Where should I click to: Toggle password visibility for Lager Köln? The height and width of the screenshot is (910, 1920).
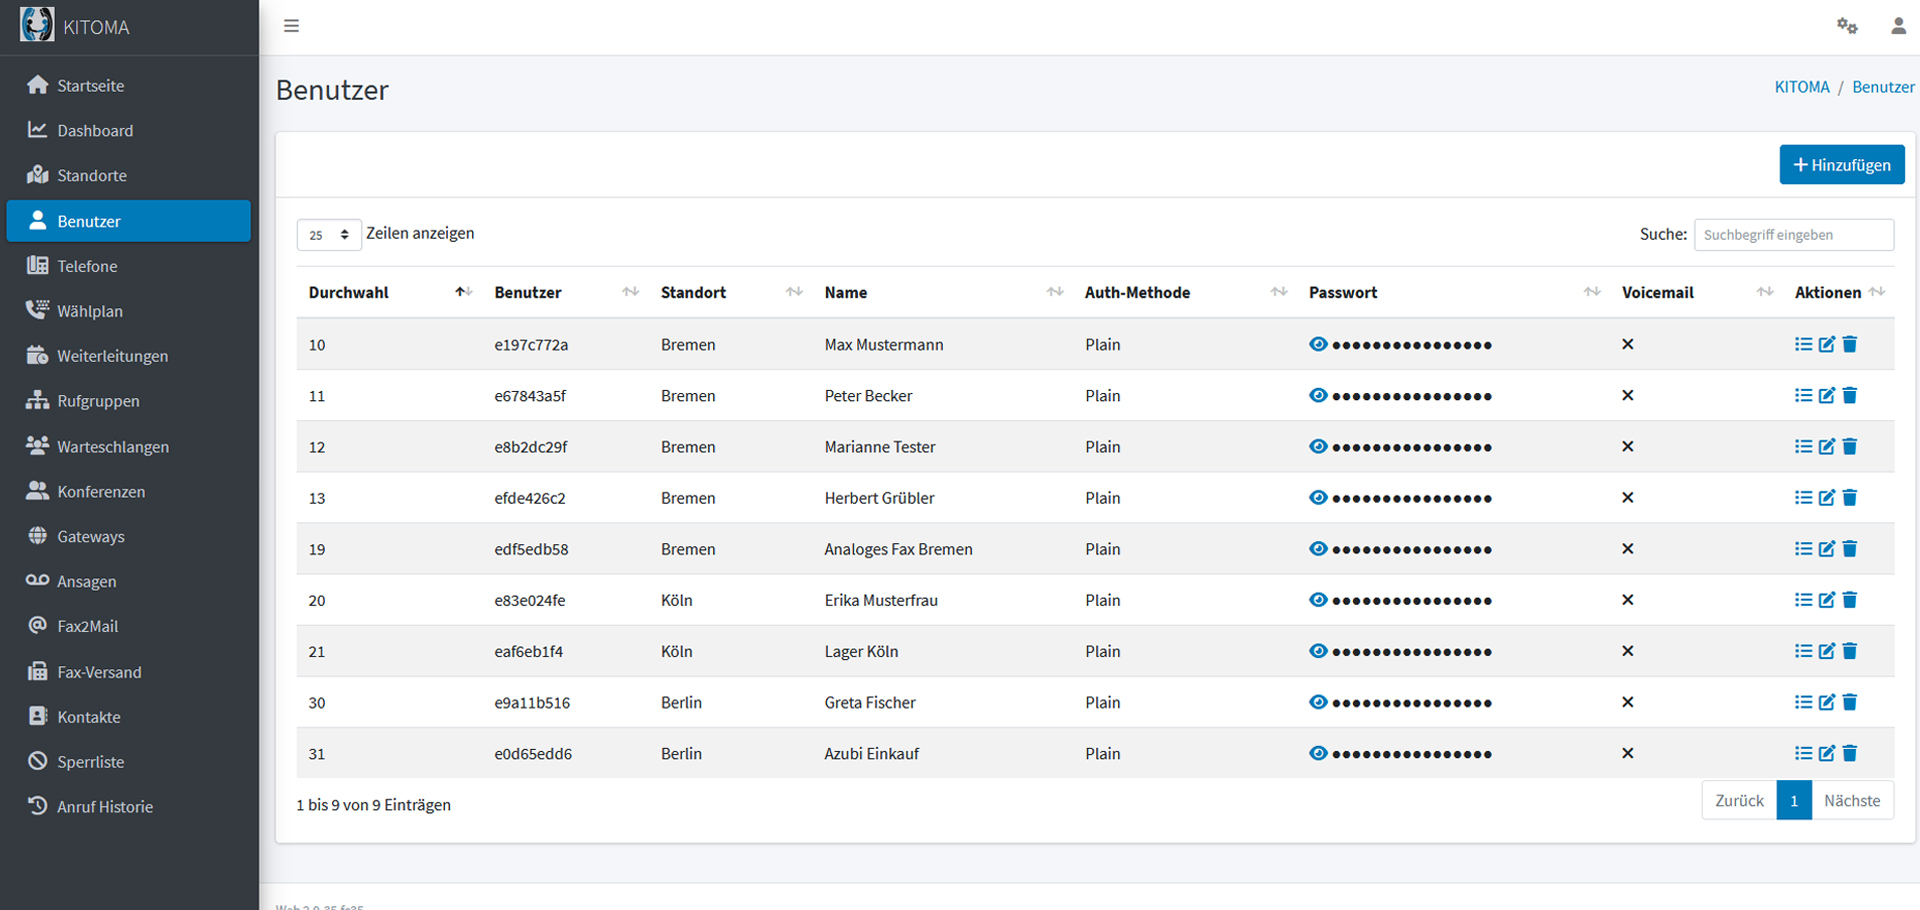(1318, 651)
